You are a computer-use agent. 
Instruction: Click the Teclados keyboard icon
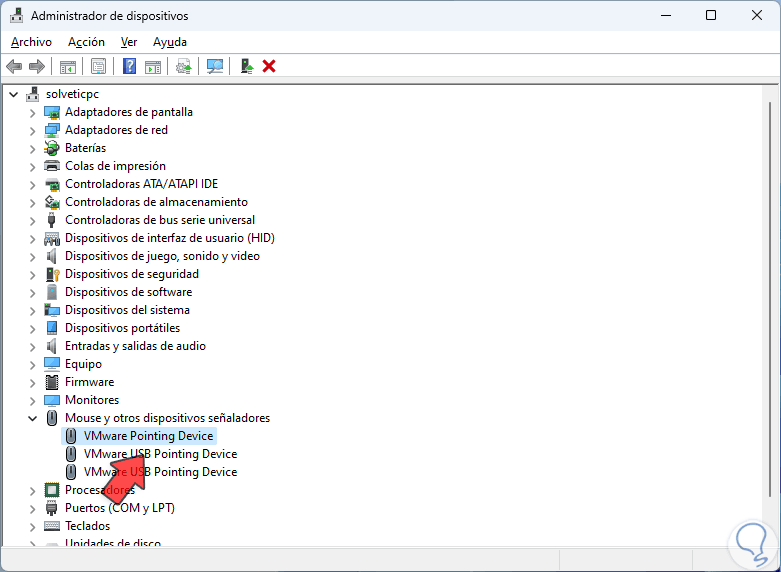pos(52,526)
